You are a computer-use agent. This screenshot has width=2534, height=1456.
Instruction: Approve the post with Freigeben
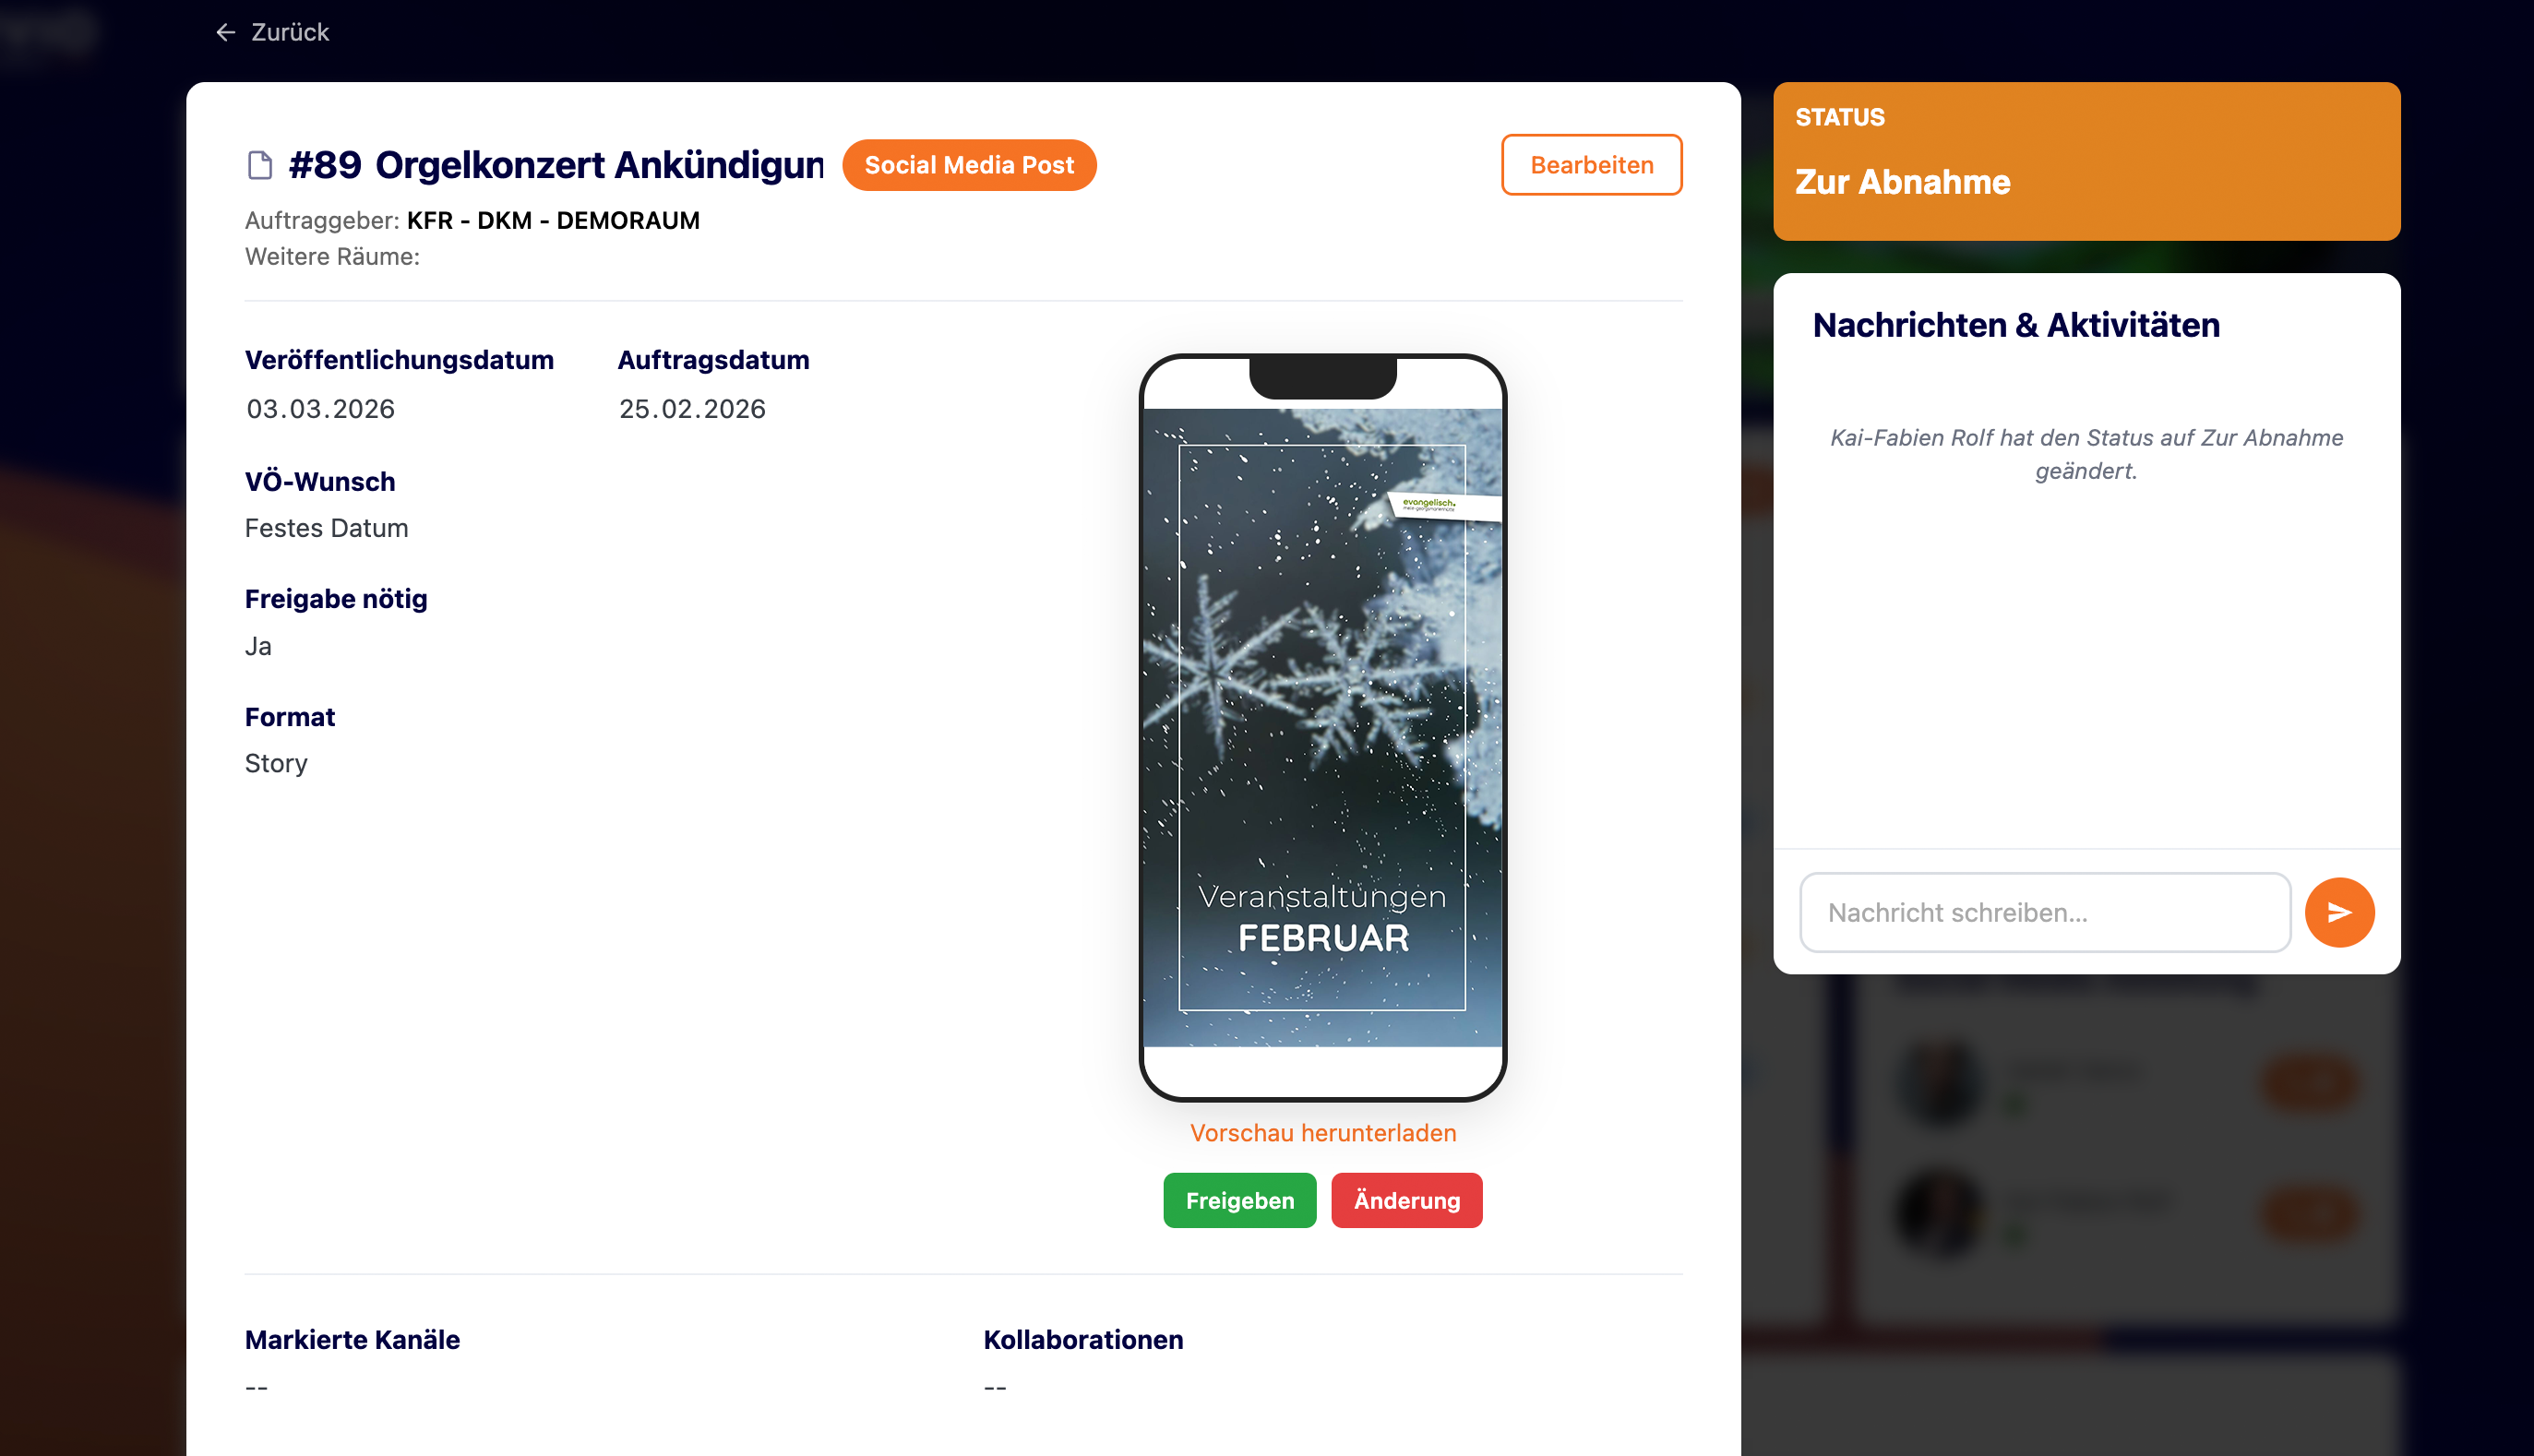tap(1239, 1200)
